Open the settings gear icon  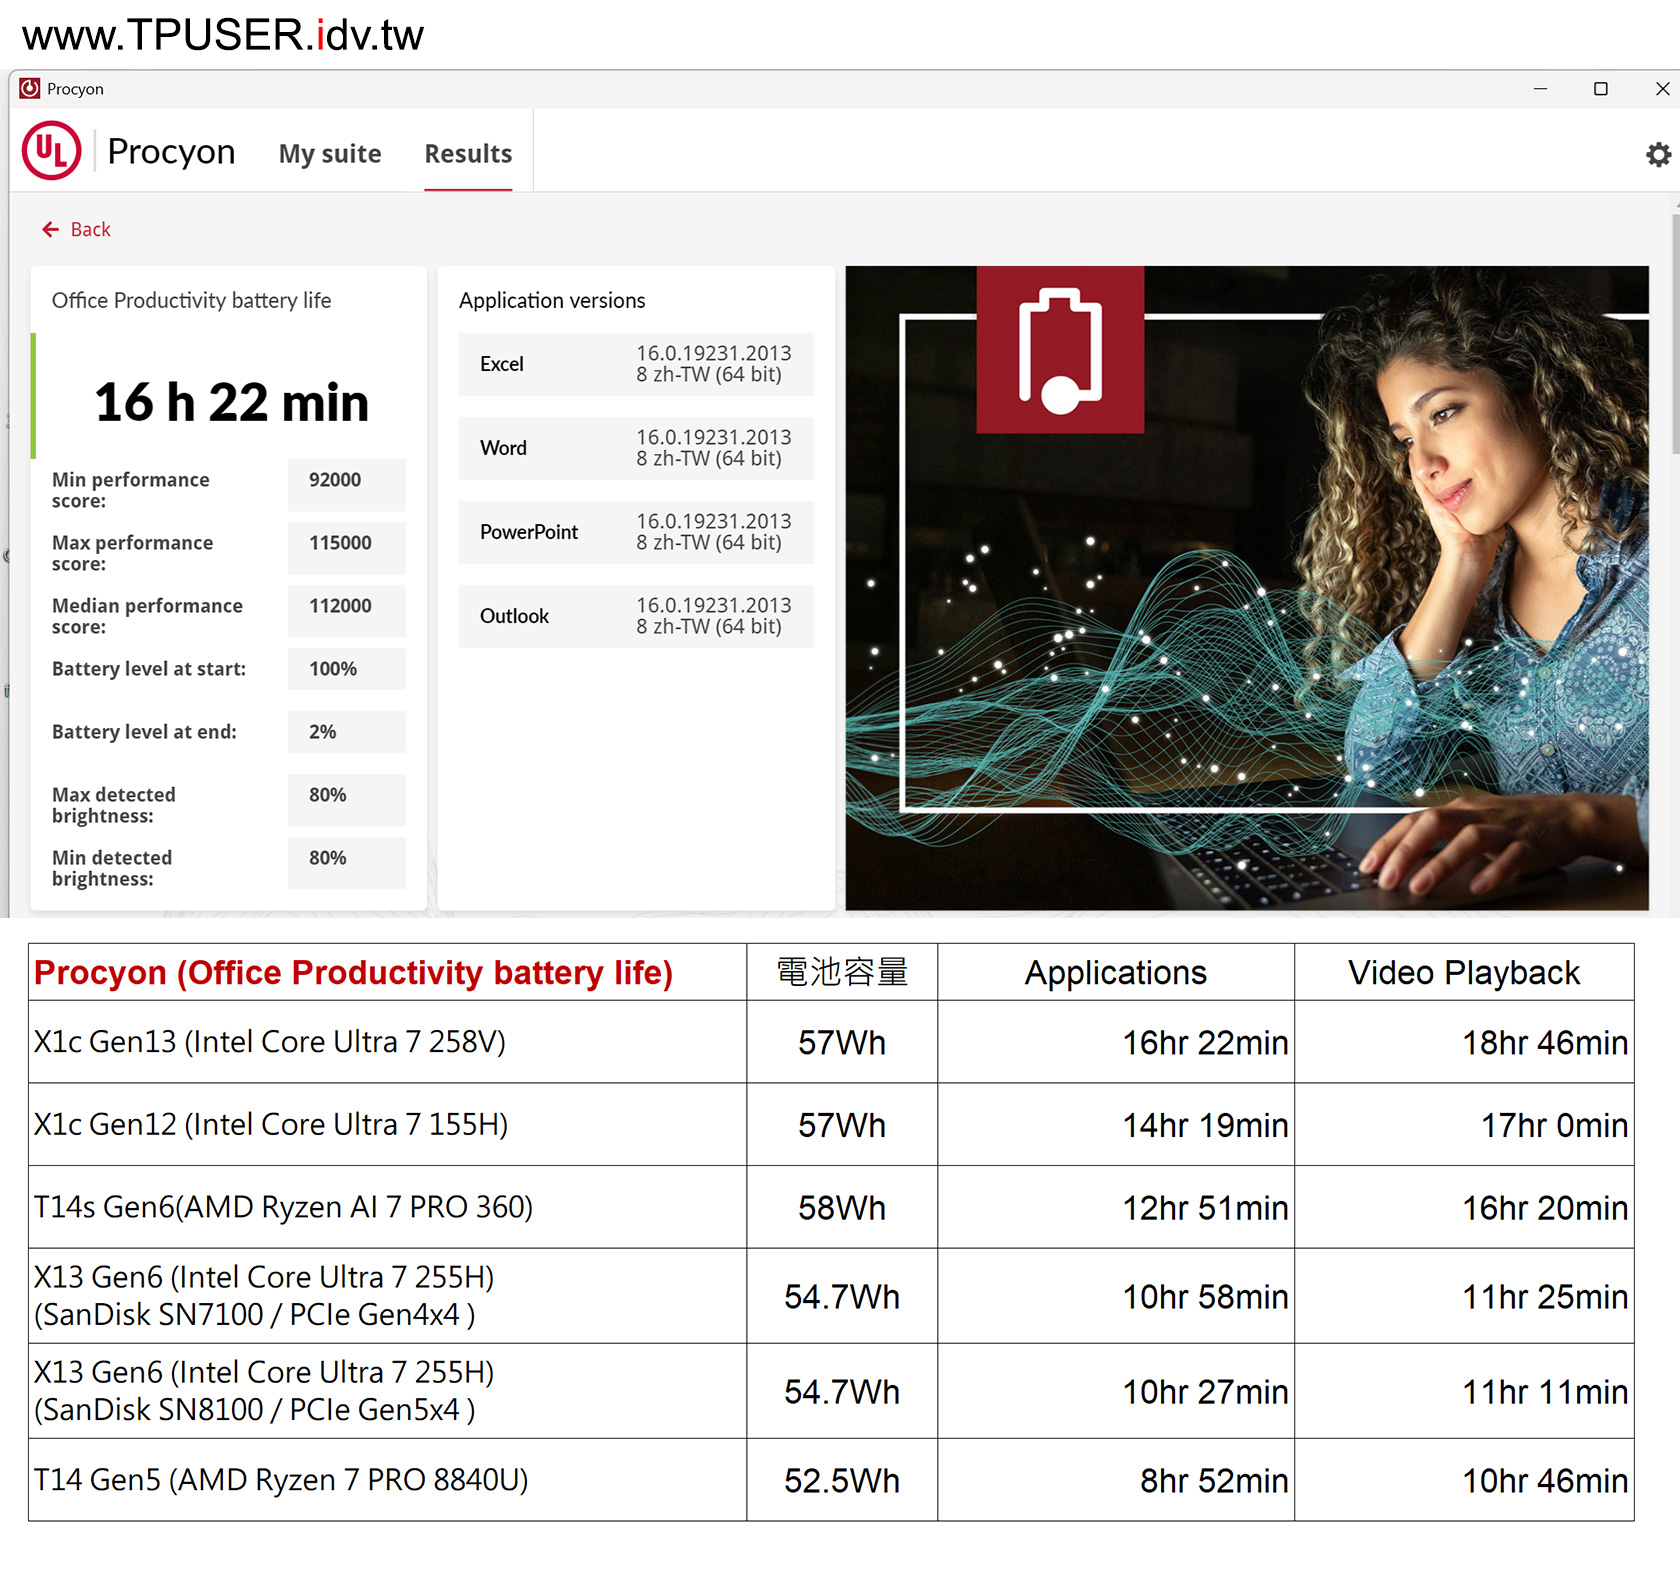tap(1658, 155)
